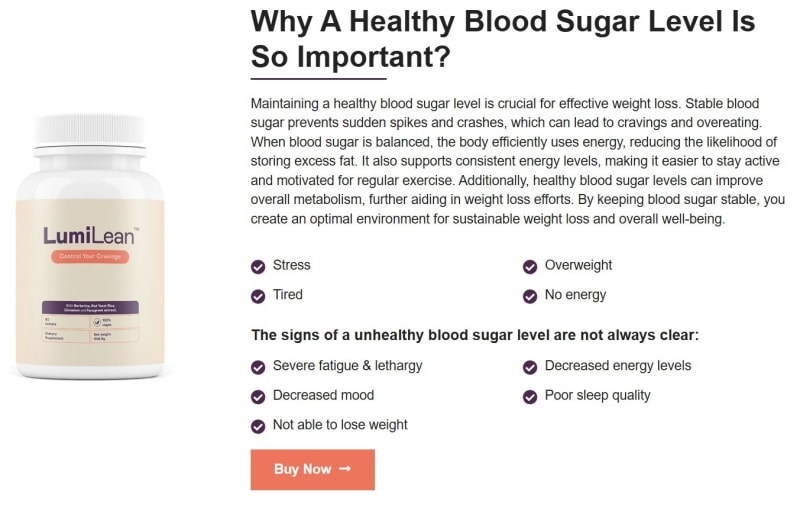
Task: Click the checkmark icon beside No energy
Action: click(x=530, y=296)
